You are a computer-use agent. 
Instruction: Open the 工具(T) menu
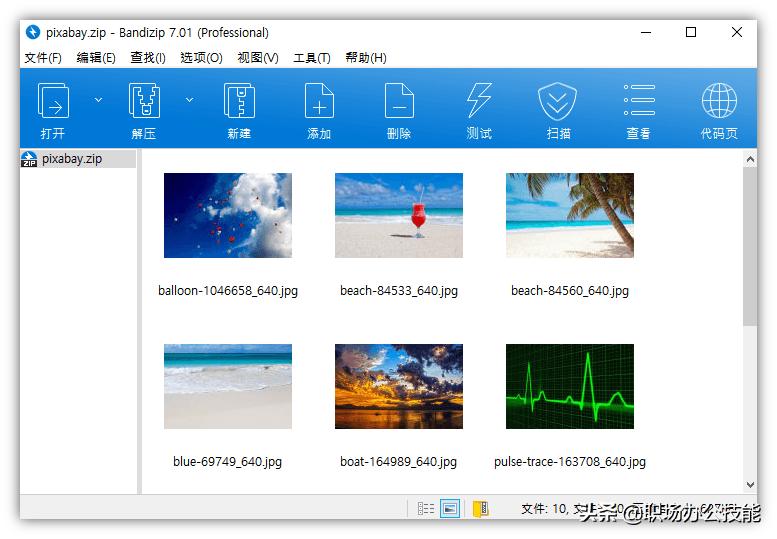click(x=312, y=58)
